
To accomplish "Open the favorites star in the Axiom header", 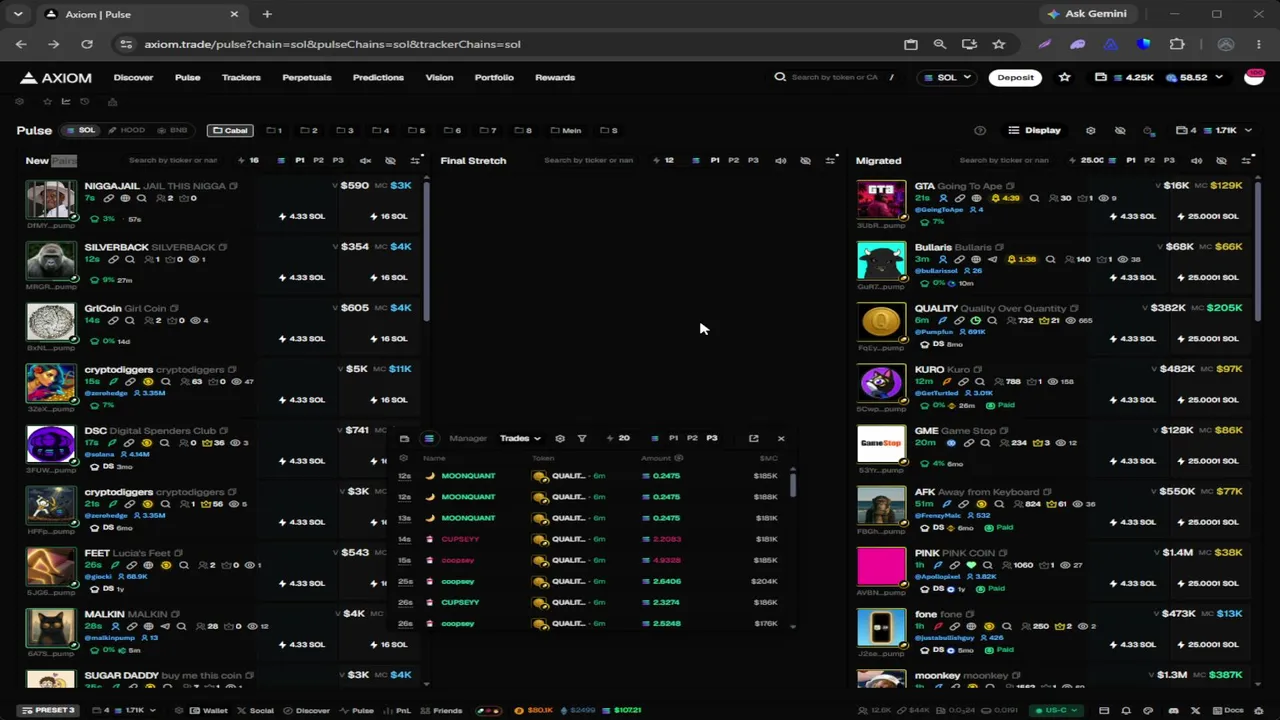I will (1064, 77).
